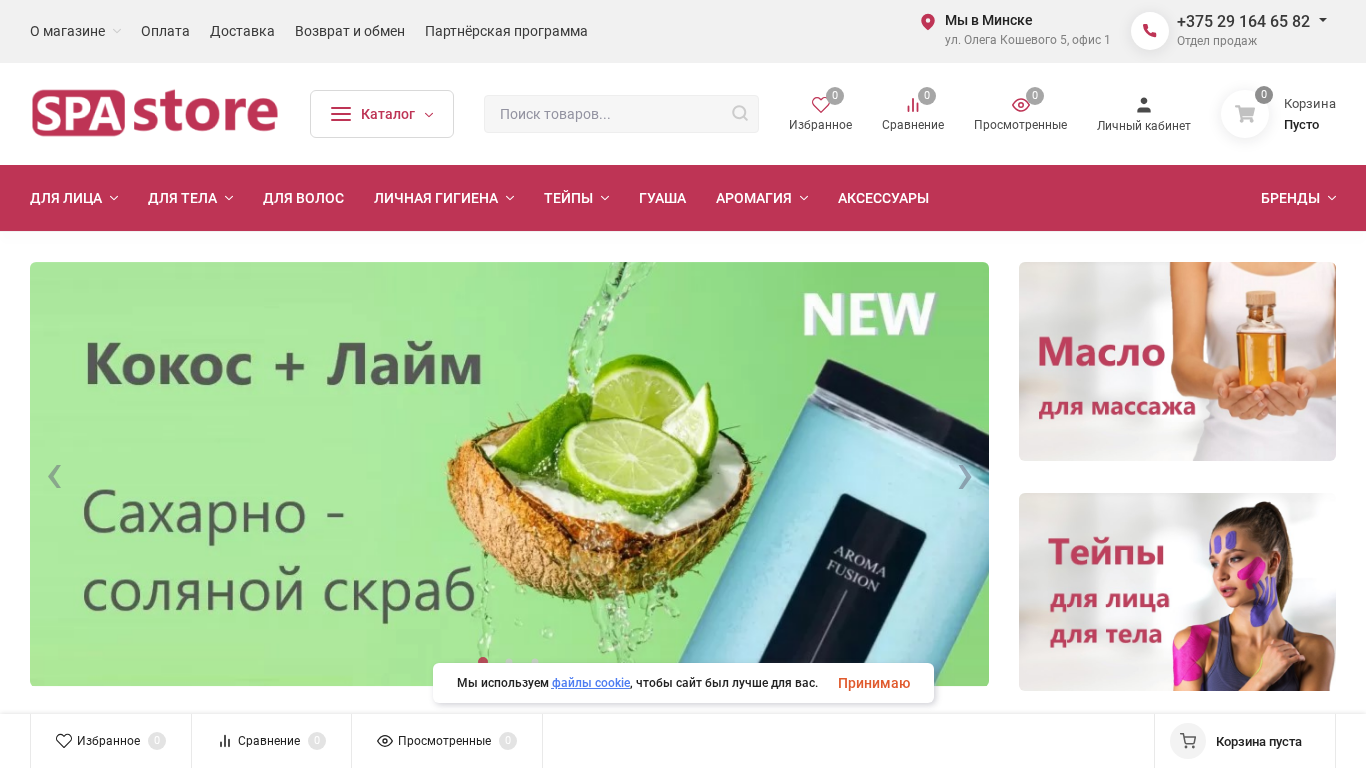Expand the Каталог dropdown button
The image size is (1366, 768).
382,114
